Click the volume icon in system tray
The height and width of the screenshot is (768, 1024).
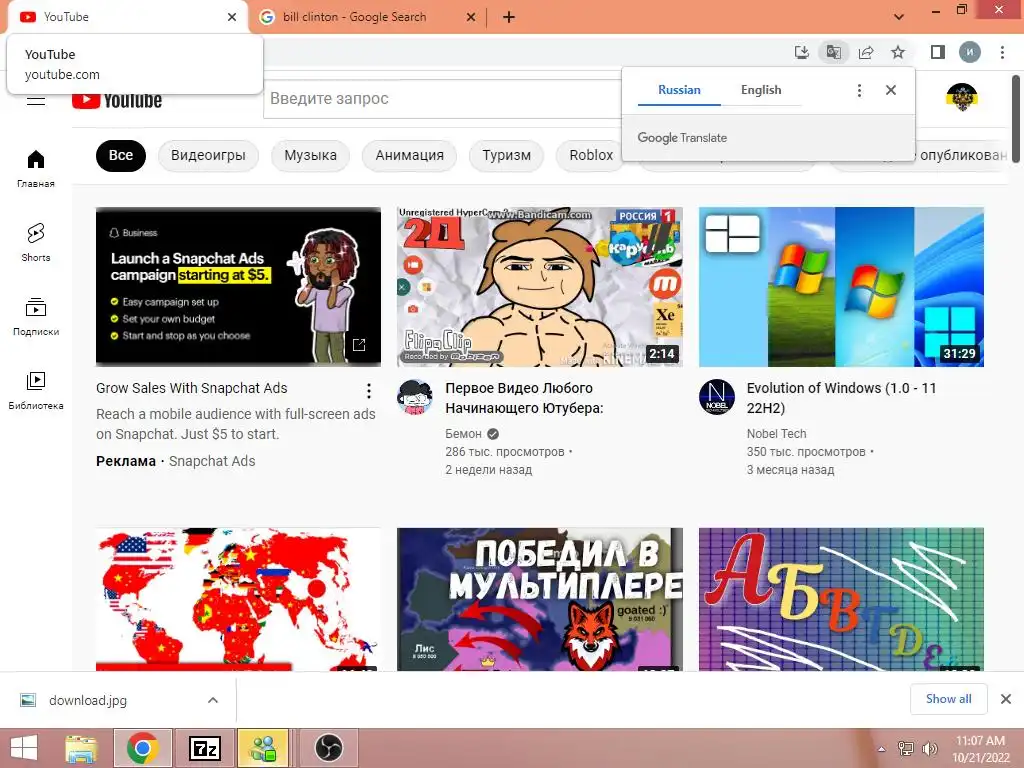click(929, 748)
